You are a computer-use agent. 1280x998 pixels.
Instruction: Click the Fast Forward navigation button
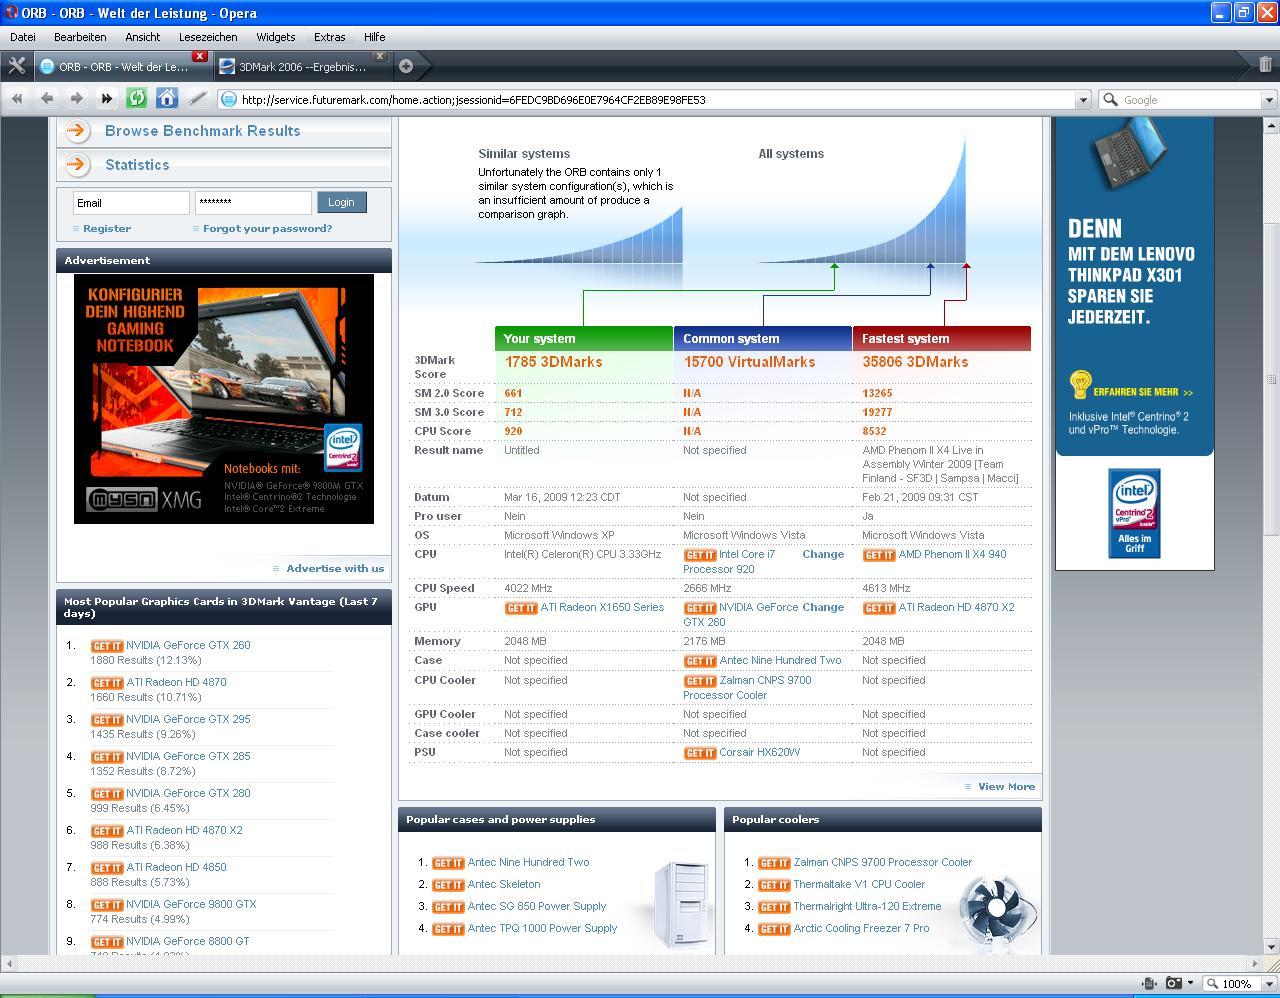107,98
